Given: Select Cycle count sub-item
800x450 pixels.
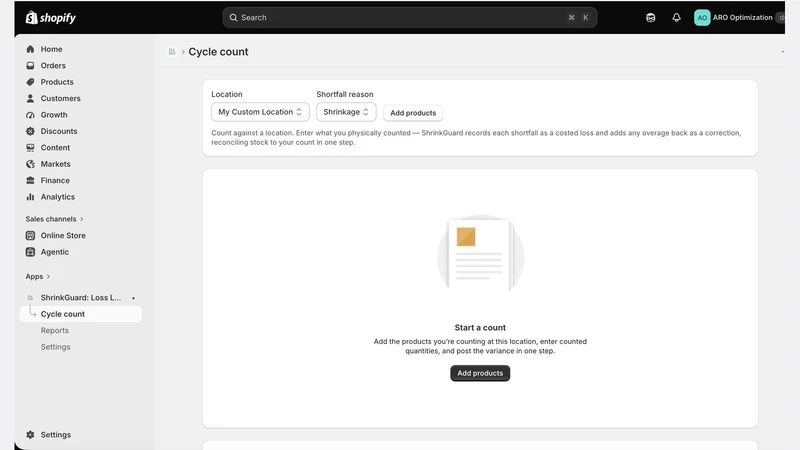Looking at the screenshot, I should tap(81, 314).
